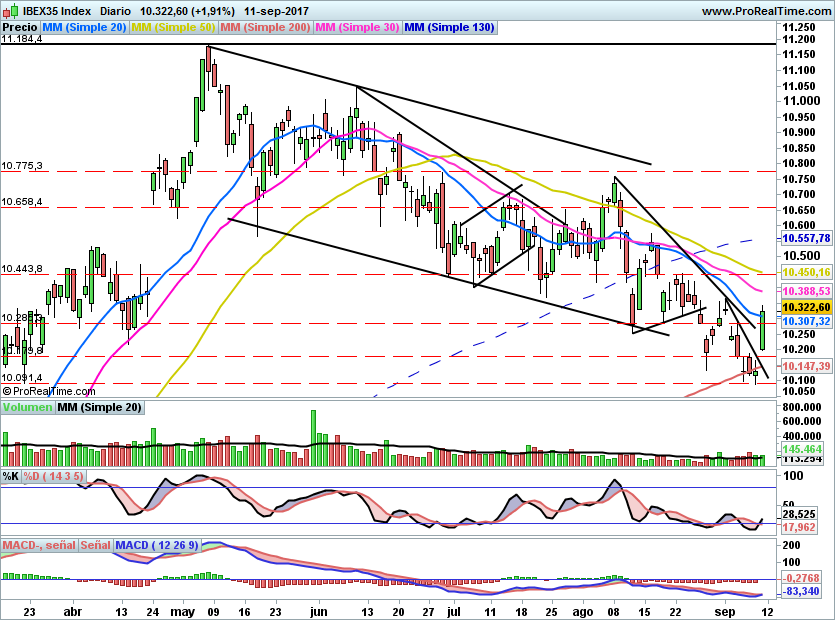Click the candlestick chart icon top-left
The height and width of the screenshot is (620, 835).
pos(10,10)
